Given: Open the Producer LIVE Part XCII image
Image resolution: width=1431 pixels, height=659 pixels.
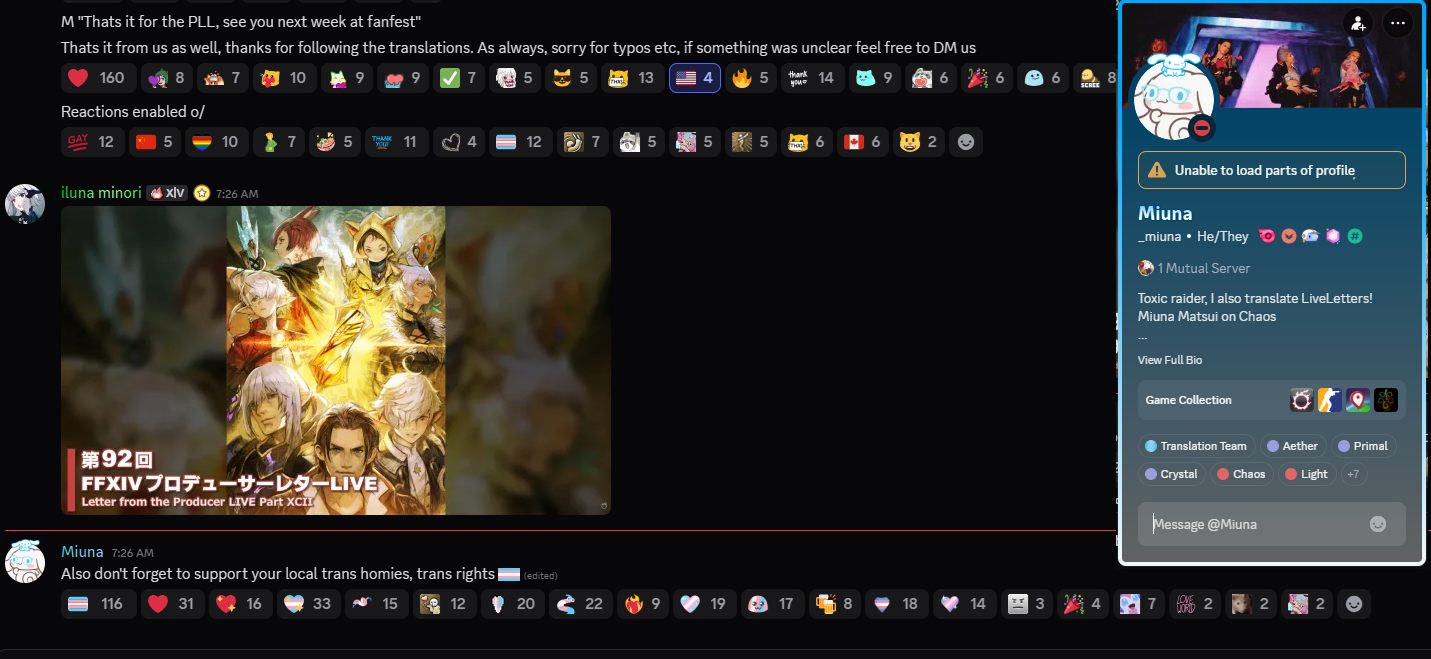Looking at the screenshot, I should [336, 360].
